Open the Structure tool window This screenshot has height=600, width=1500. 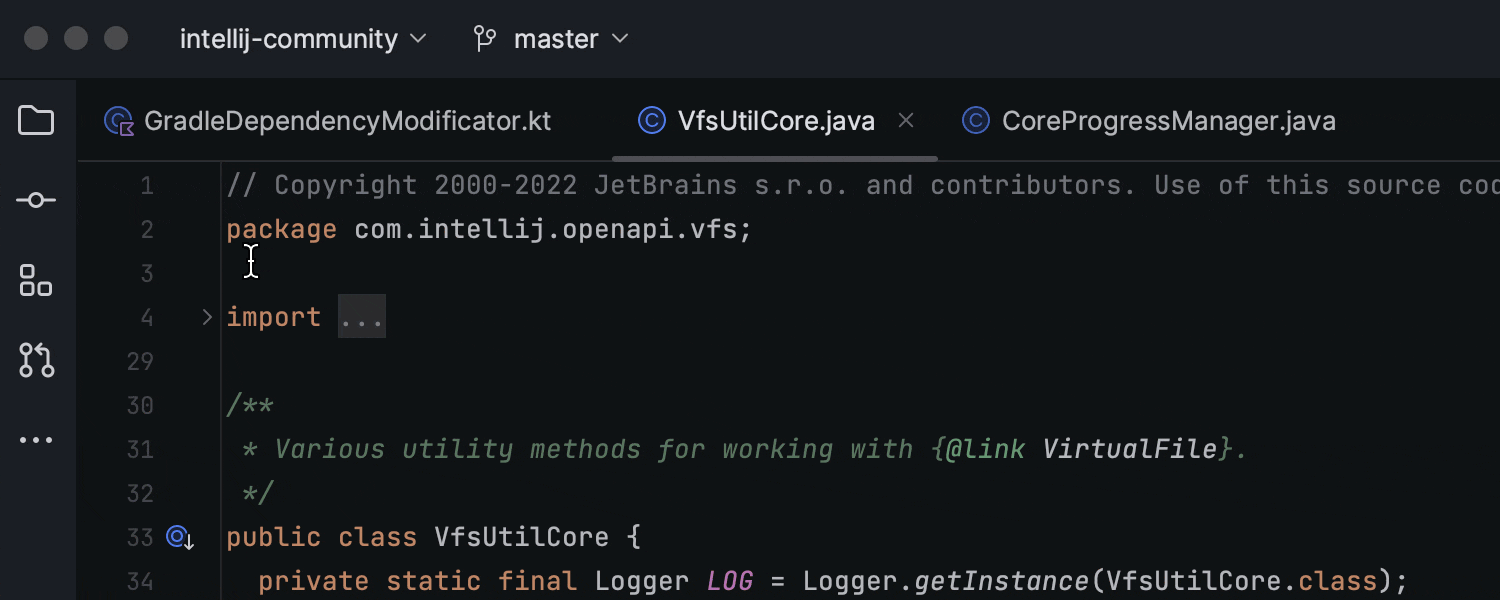tap(36, 280)
